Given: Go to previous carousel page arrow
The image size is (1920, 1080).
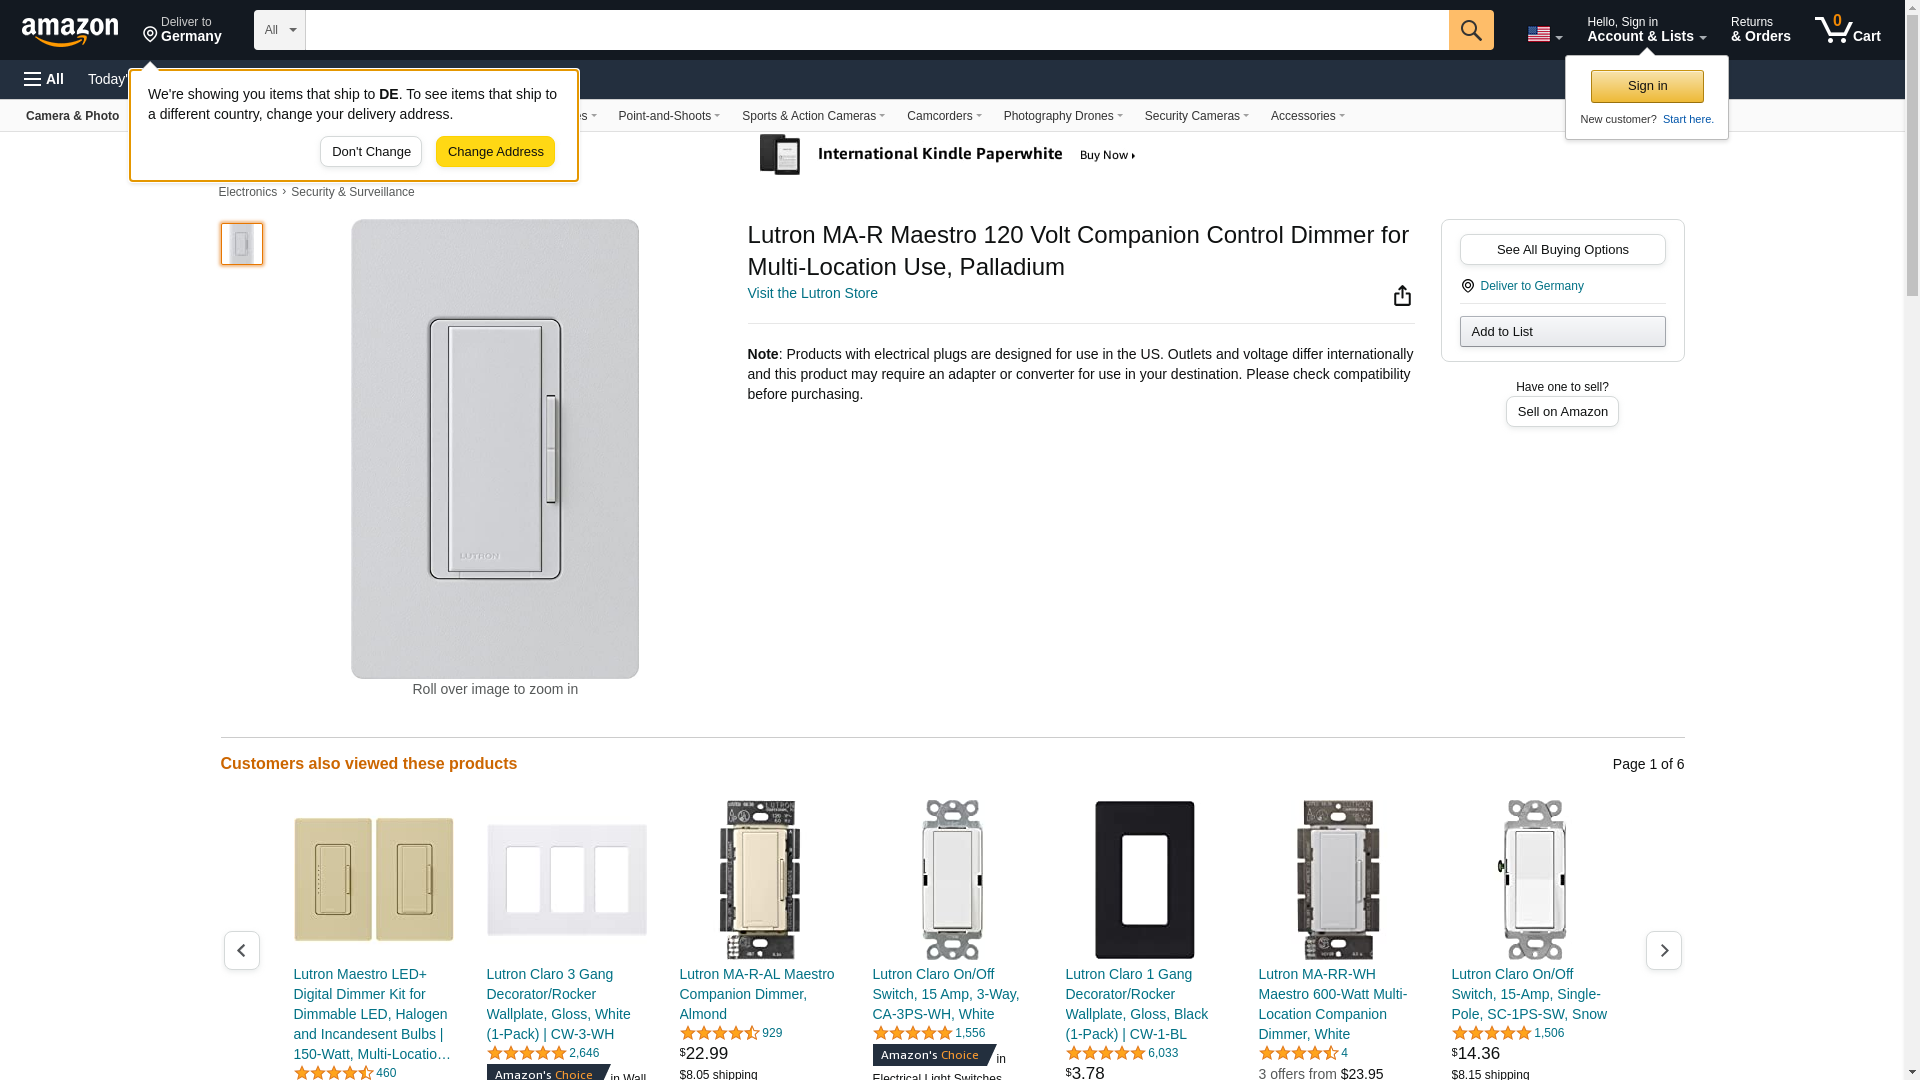Looking at the screenshot, I should (x=241, y=950).
